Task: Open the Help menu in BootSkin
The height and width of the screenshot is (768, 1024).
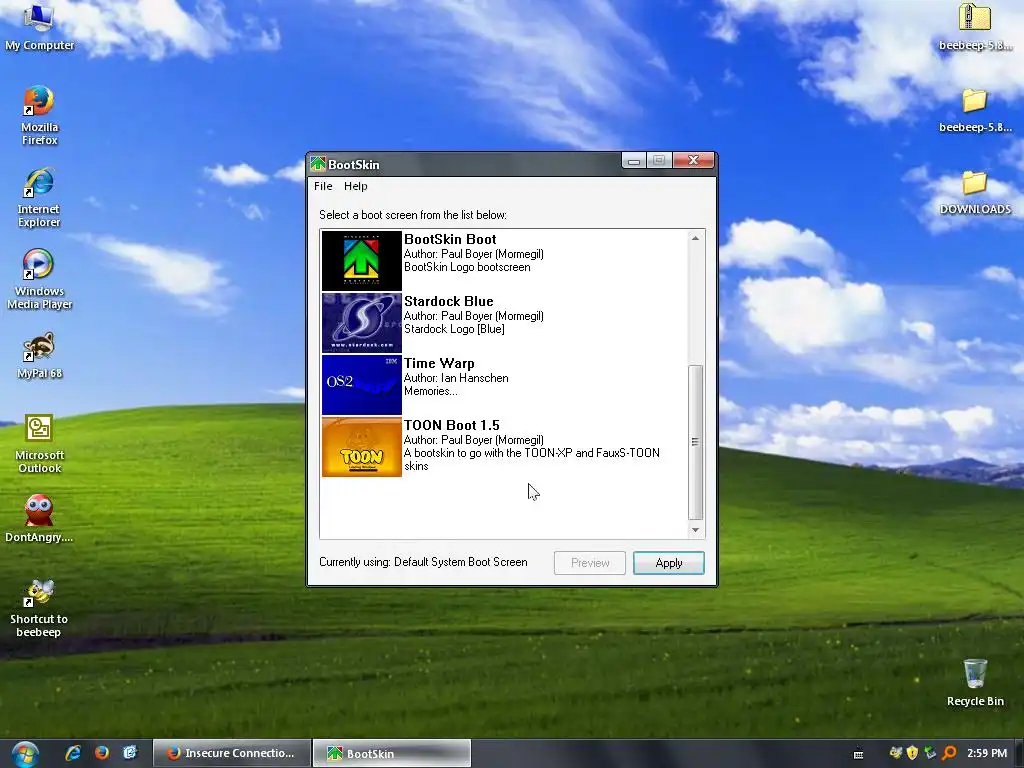Action: (356, 186)
